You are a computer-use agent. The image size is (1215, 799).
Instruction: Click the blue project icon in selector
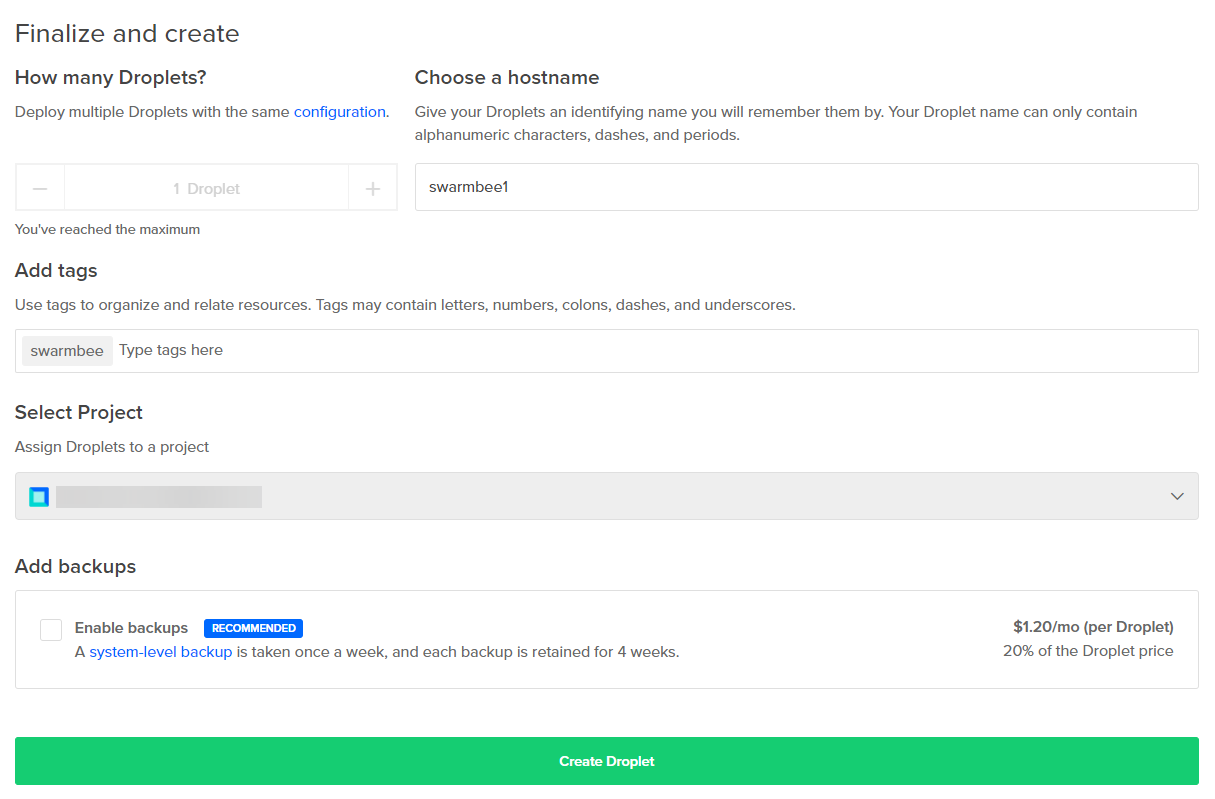pyautogui.click(x=39, y=497)
